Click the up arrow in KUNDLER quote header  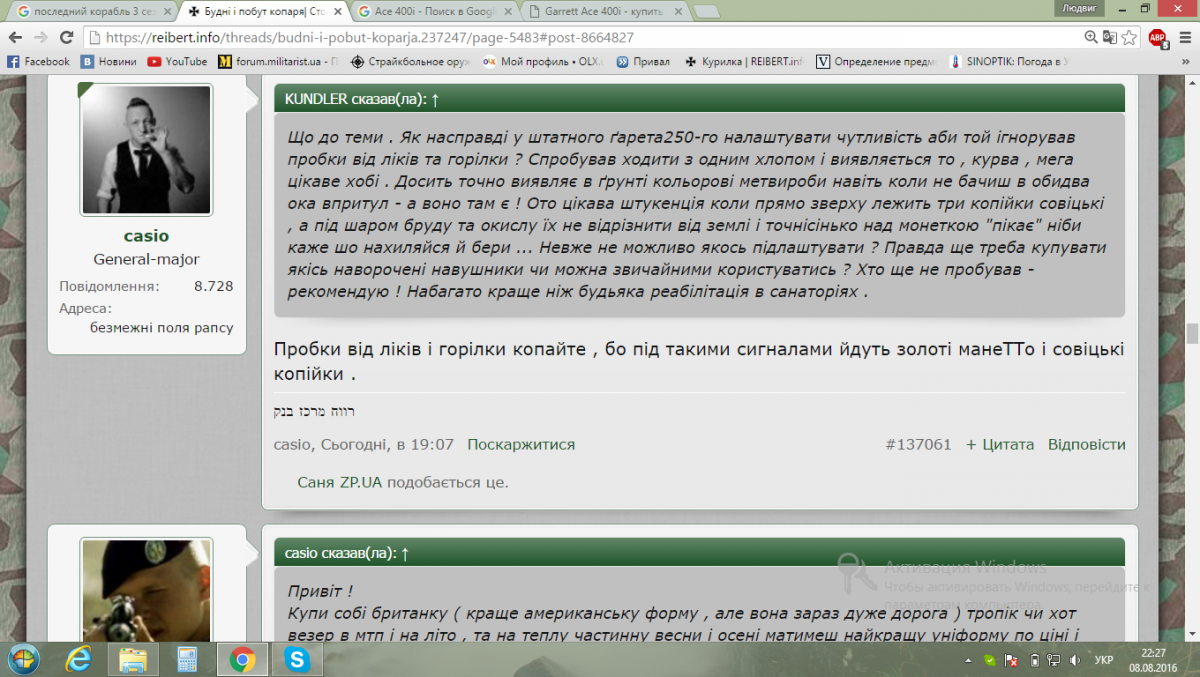[x=435, y=99]
